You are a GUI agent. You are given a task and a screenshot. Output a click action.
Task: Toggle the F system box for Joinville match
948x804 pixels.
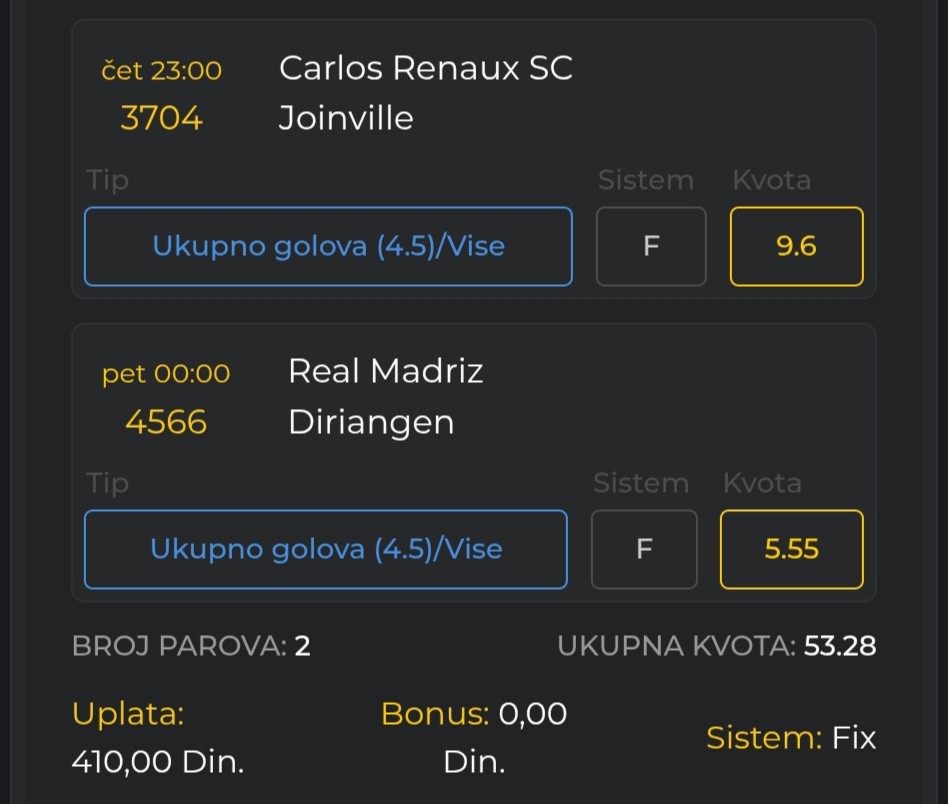tap(651, 246)
